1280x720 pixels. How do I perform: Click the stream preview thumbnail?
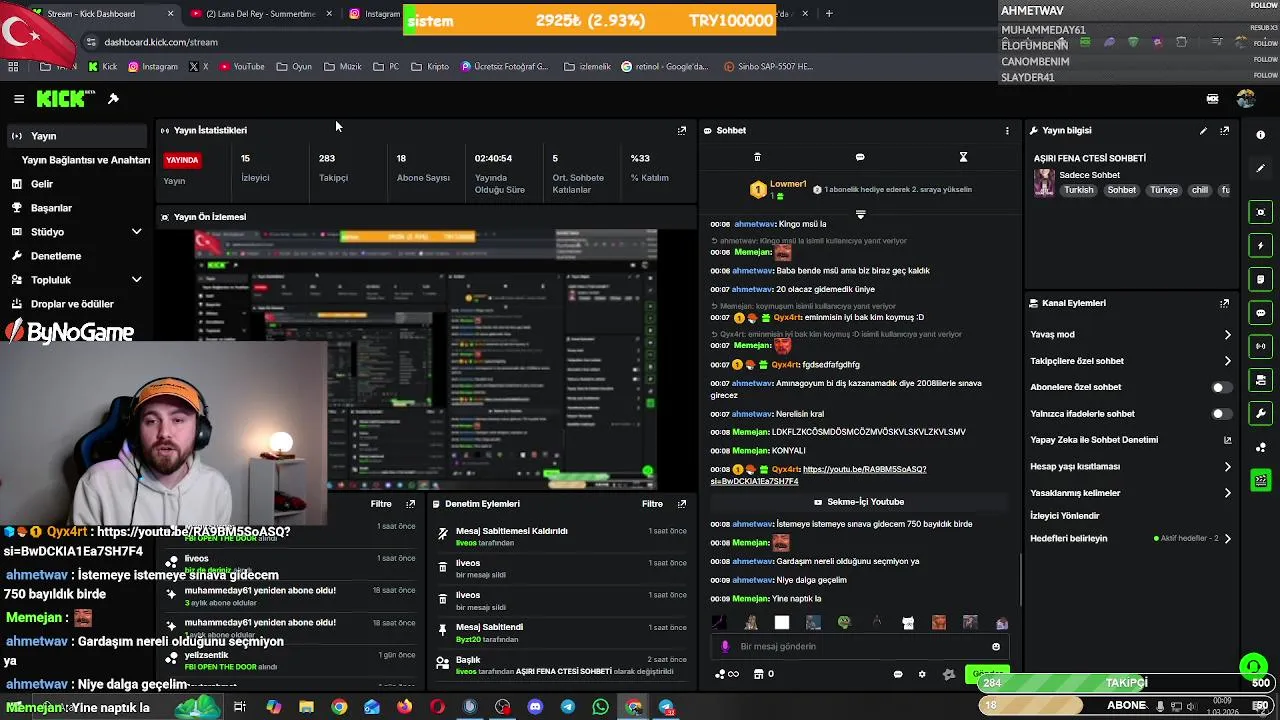tap(426, 360)
